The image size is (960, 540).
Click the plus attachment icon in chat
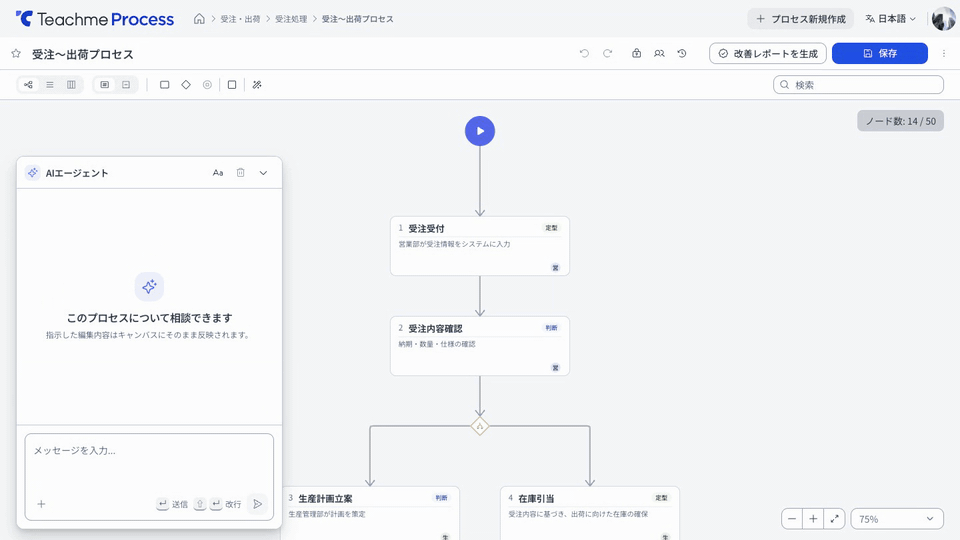(41, 504)
